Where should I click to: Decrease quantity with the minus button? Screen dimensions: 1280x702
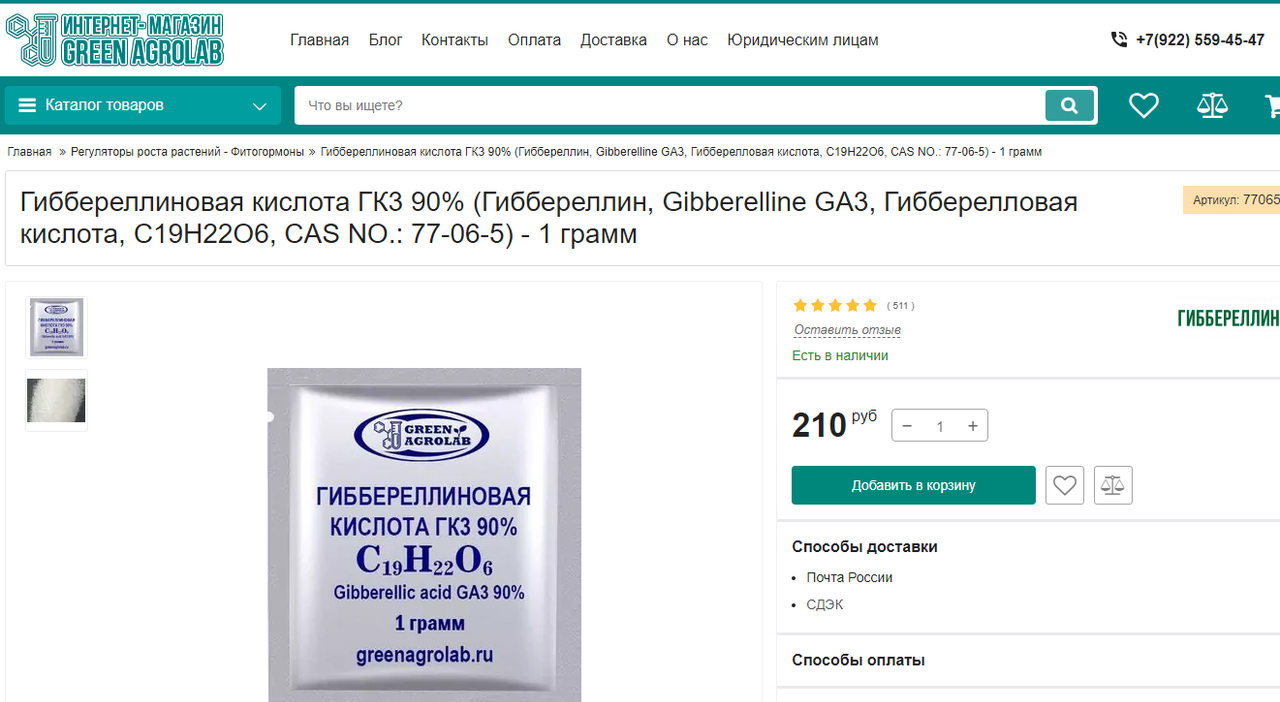(x=907, y=426)
